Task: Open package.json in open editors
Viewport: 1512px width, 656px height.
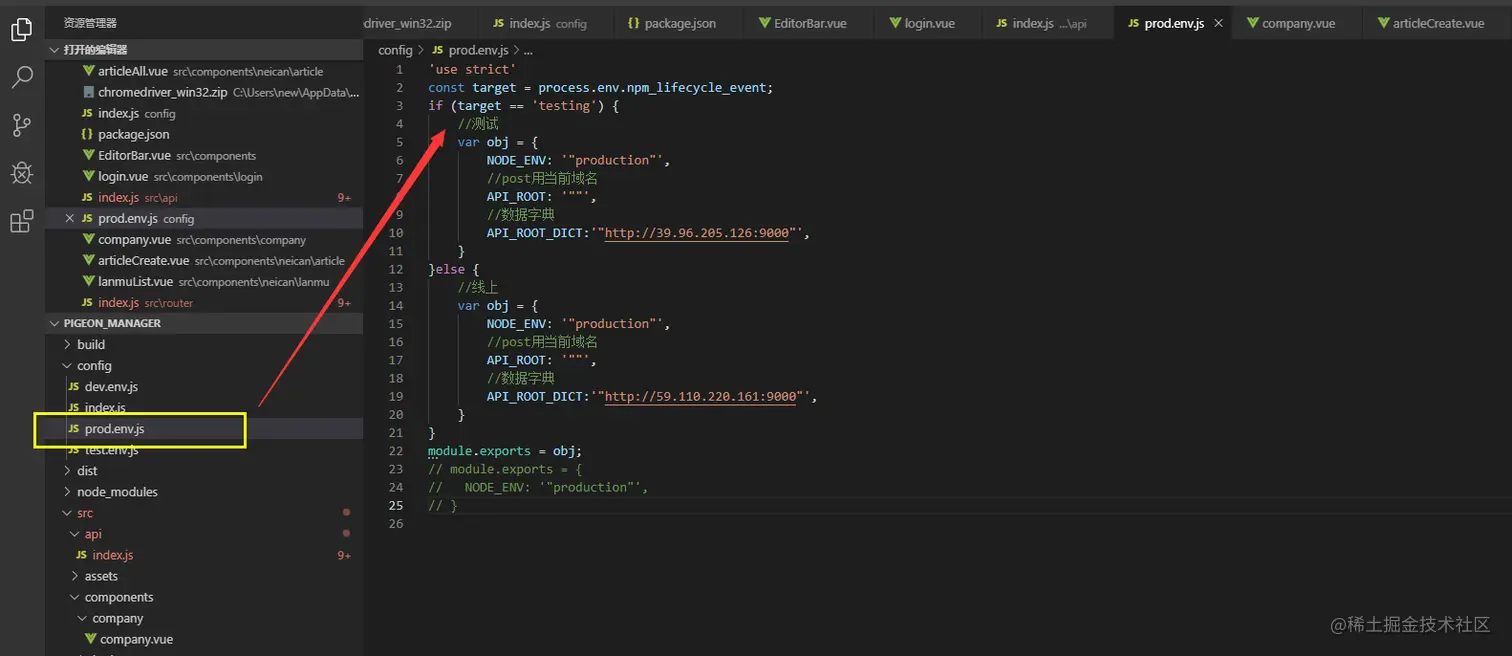Action: pyautogui.click(x=204, y=134)
